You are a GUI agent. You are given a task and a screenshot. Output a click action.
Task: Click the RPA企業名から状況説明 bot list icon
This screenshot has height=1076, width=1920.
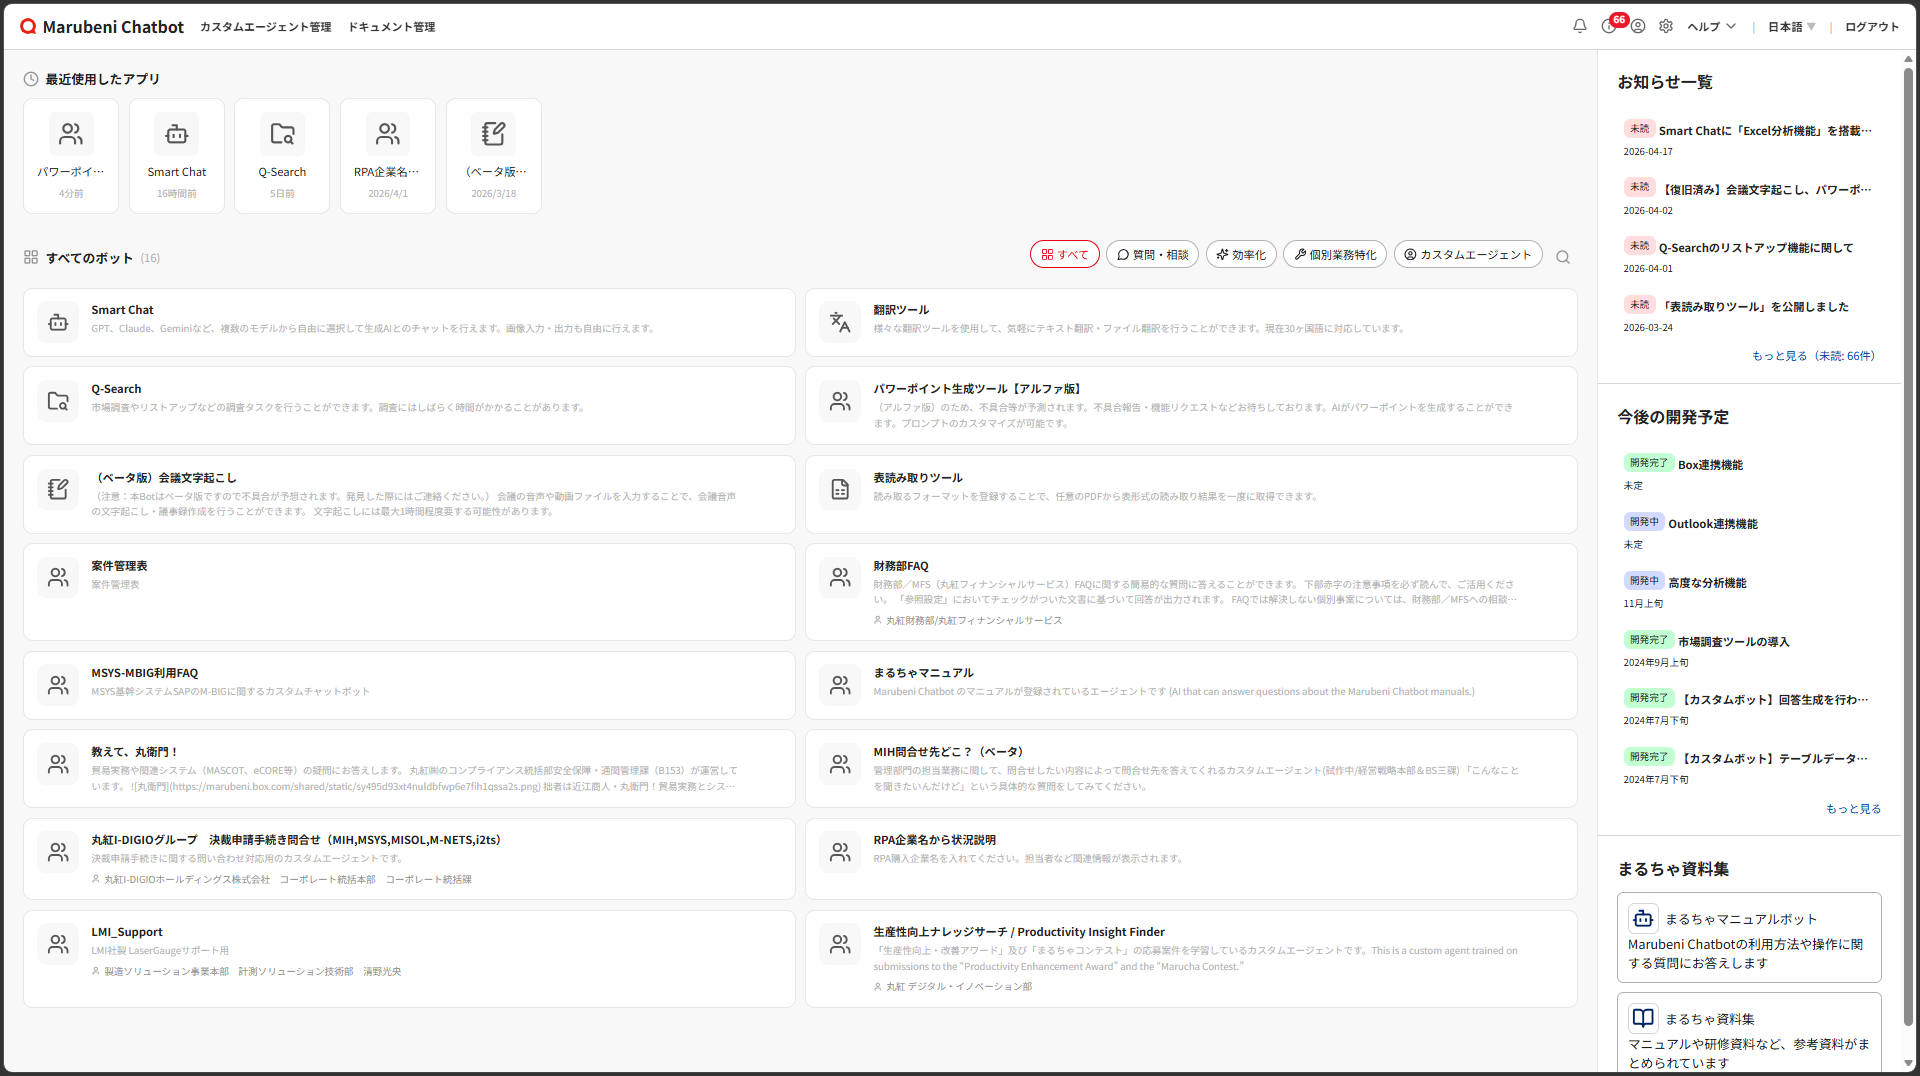[840, 852]
